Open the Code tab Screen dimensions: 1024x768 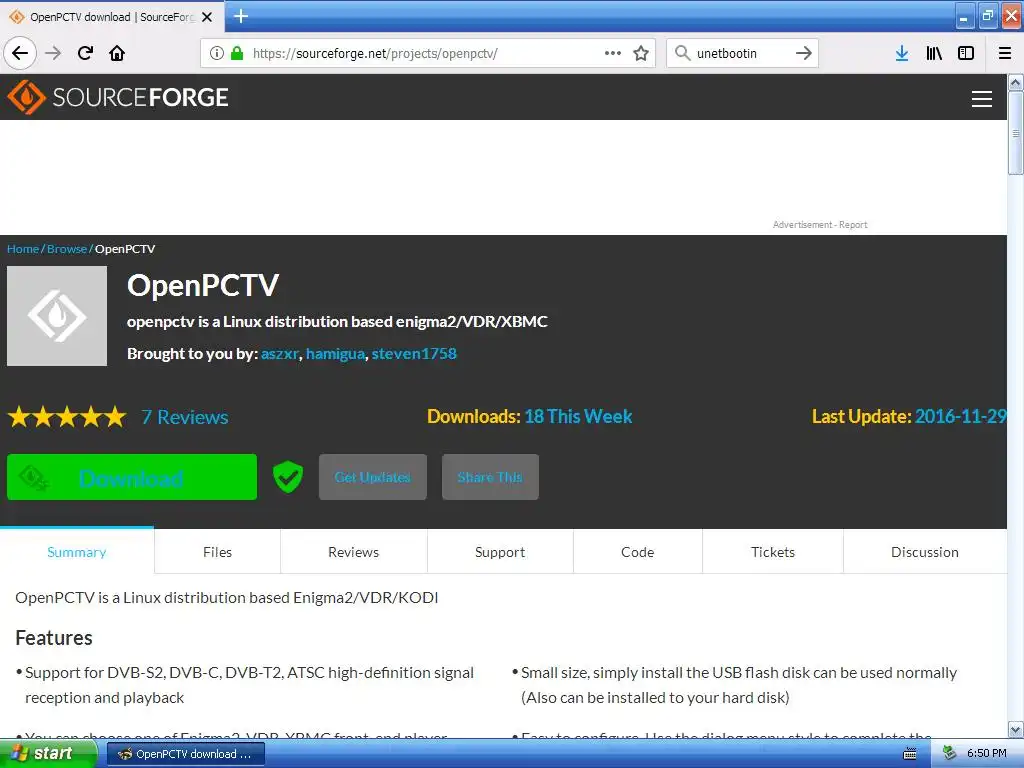tap(637, 552)
